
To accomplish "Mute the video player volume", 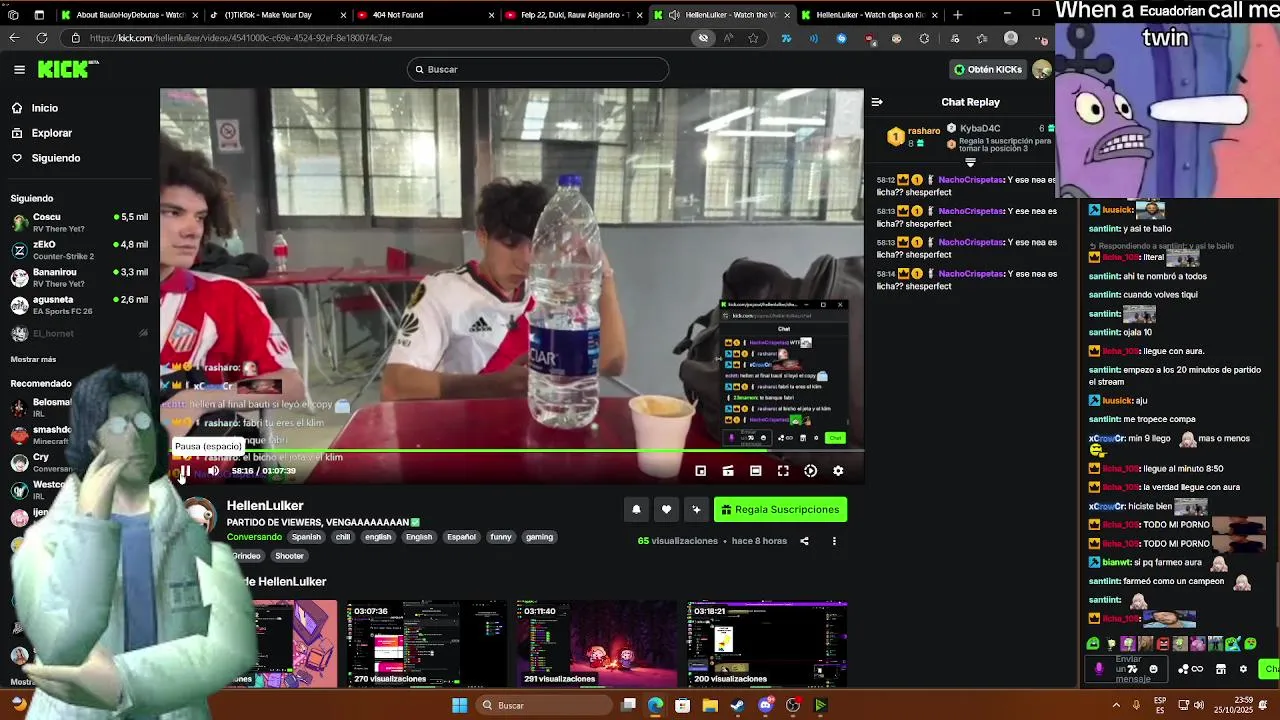I will (x=213, y=471).
